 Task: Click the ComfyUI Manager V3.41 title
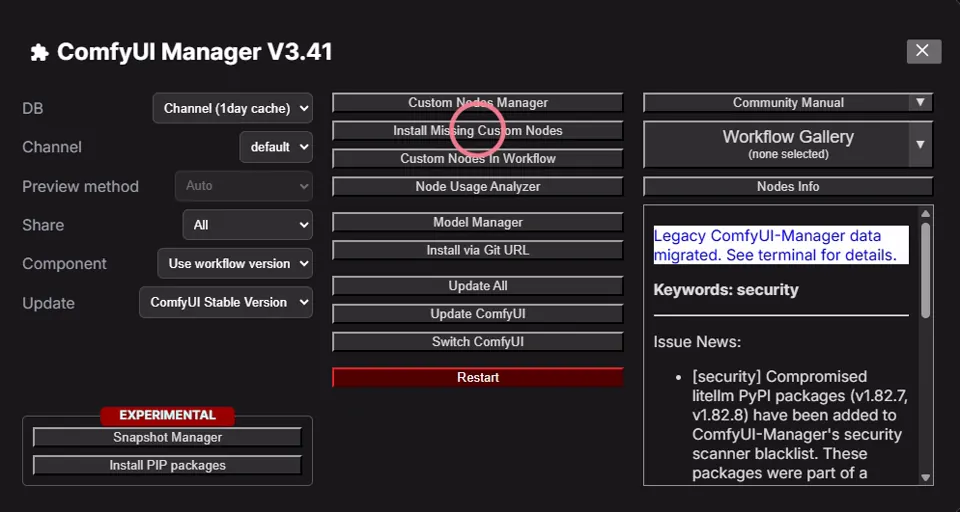tap(195, 52)
